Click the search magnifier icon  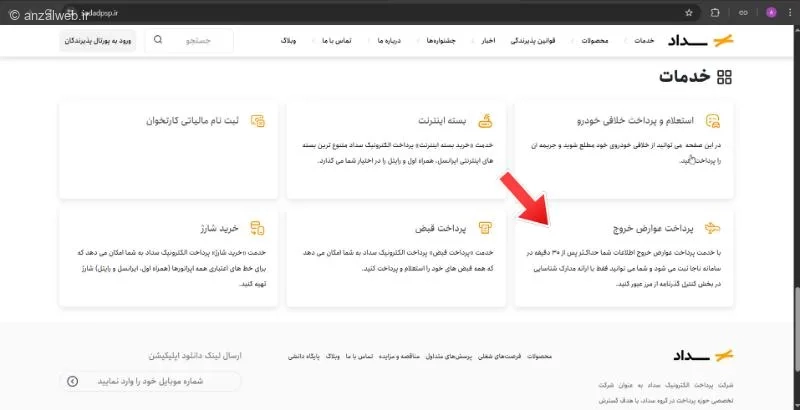158,40
